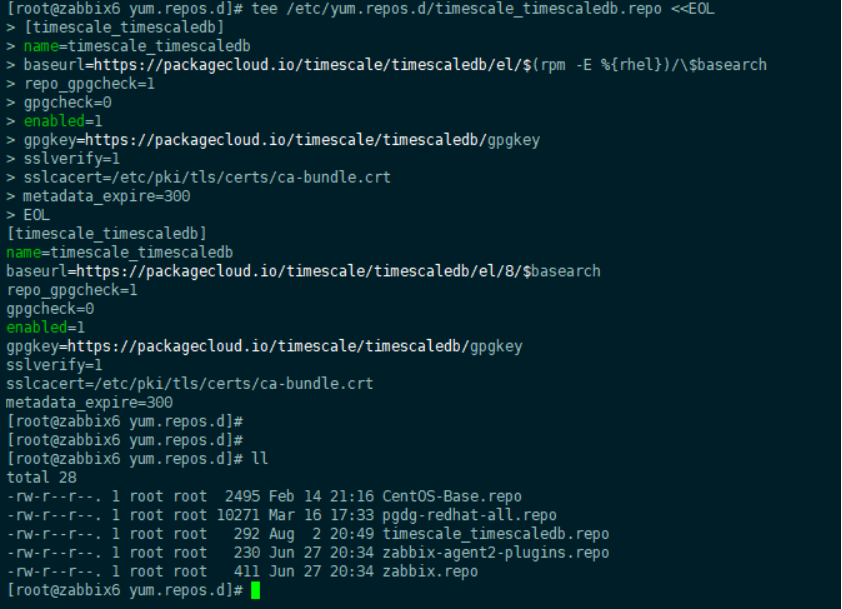The width and height of the screenshot is (842, 609).
Task: Click the CentOS-Base.repo file name
Action: click(x=452, y=496)
